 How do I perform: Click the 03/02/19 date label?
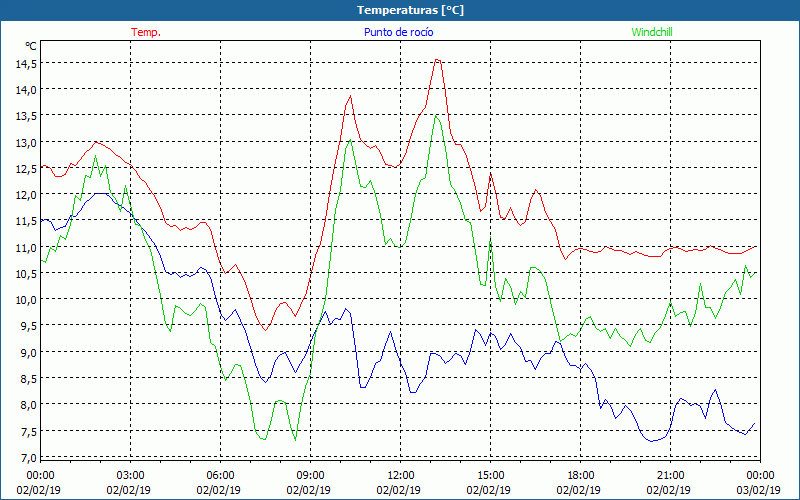(x=759, y=490)
